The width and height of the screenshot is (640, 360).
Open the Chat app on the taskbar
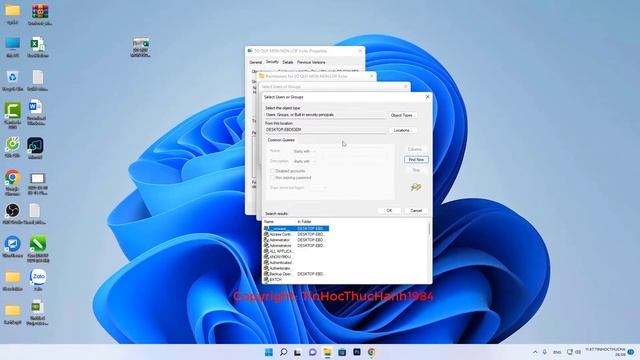click(313, 352)
